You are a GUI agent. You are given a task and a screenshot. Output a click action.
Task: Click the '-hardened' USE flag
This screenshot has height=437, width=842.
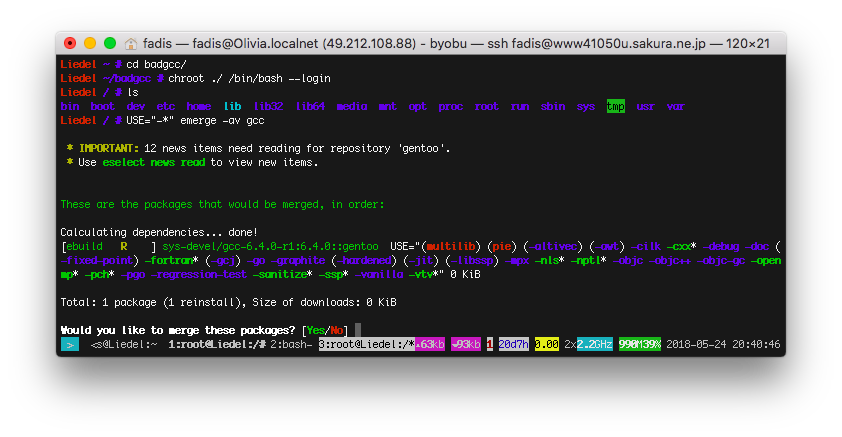[364, 260]
